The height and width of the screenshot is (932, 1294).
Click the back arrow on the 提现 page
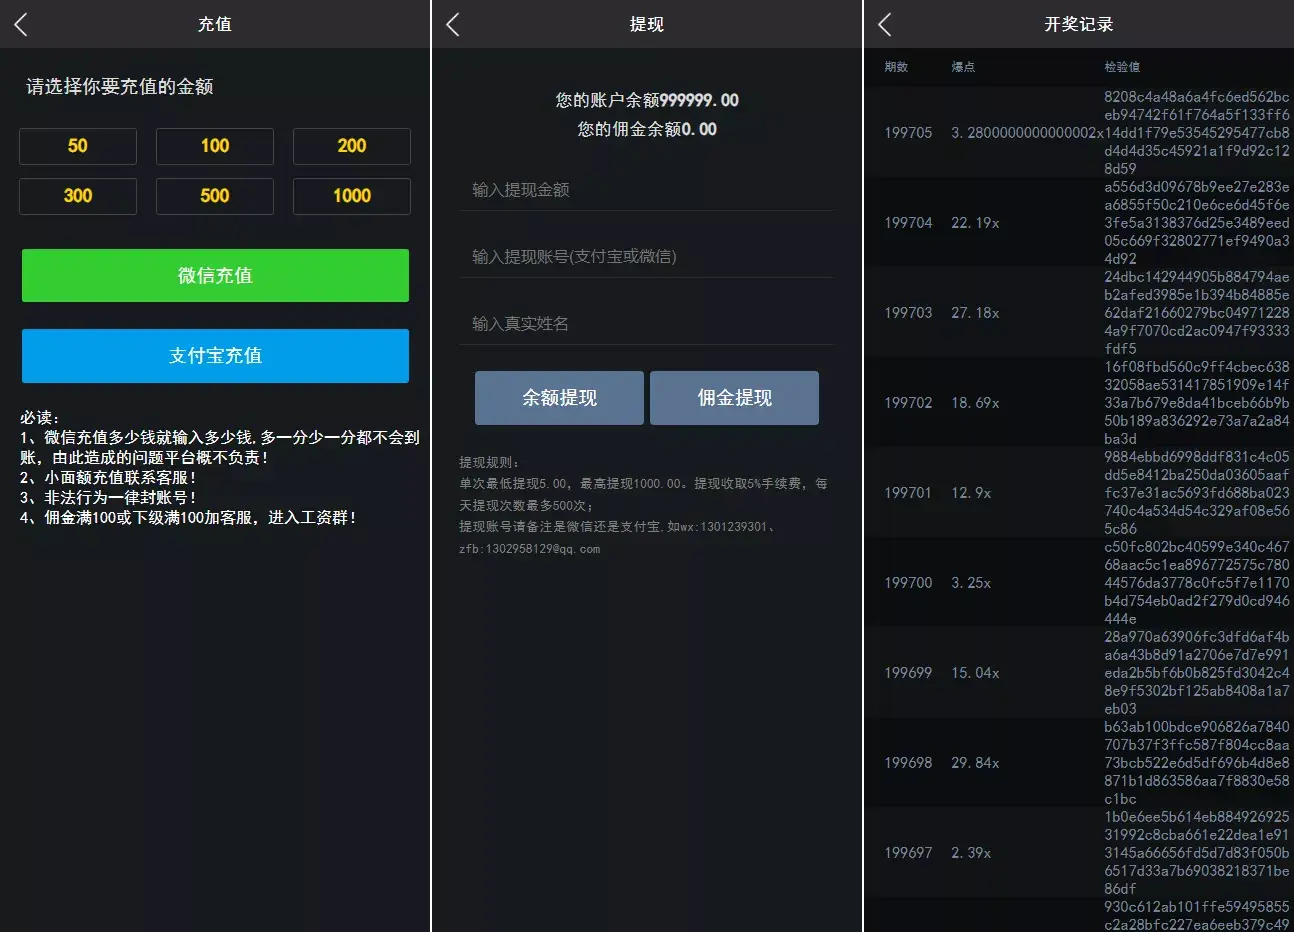pyautogui.click(x=452, y=24)
